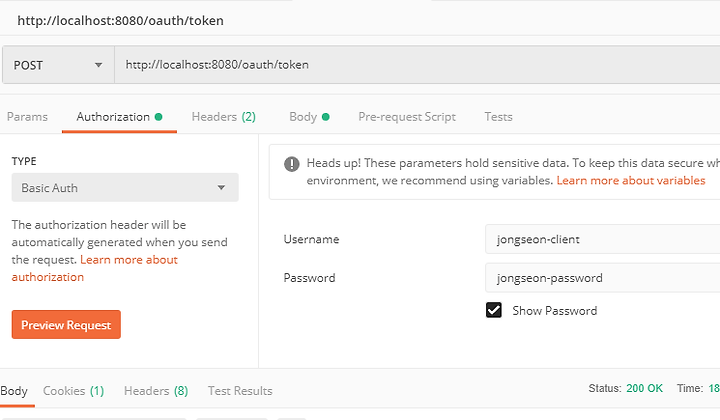Click the Heads up warning info icon
Viewport: 720px width, 420px height.
[x=292, y=163]
